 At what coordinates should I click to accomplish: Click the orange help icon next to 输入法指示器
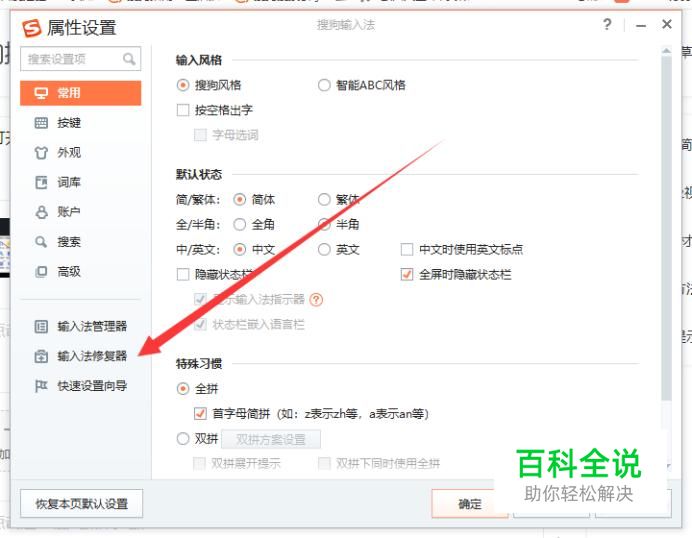[x=316, y=300]
